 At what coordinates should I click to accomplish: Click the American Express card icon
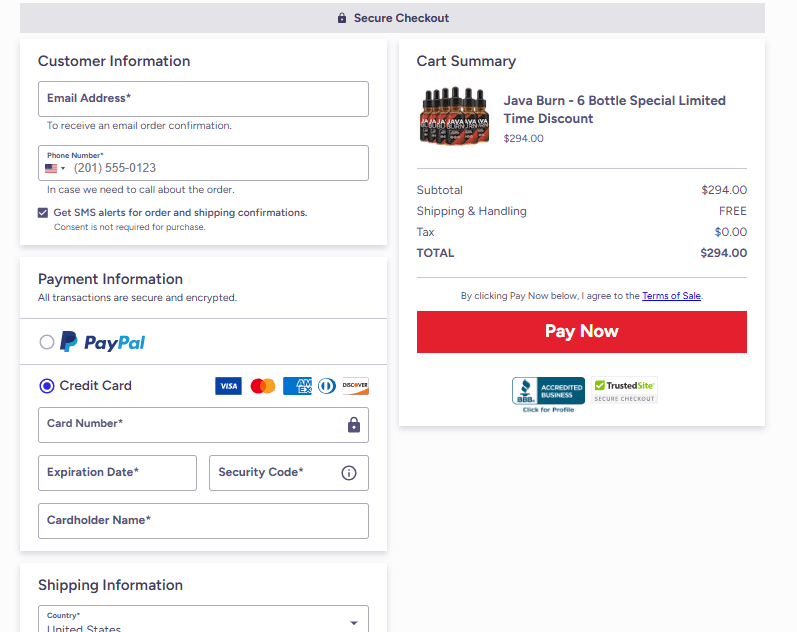(297, 386)
